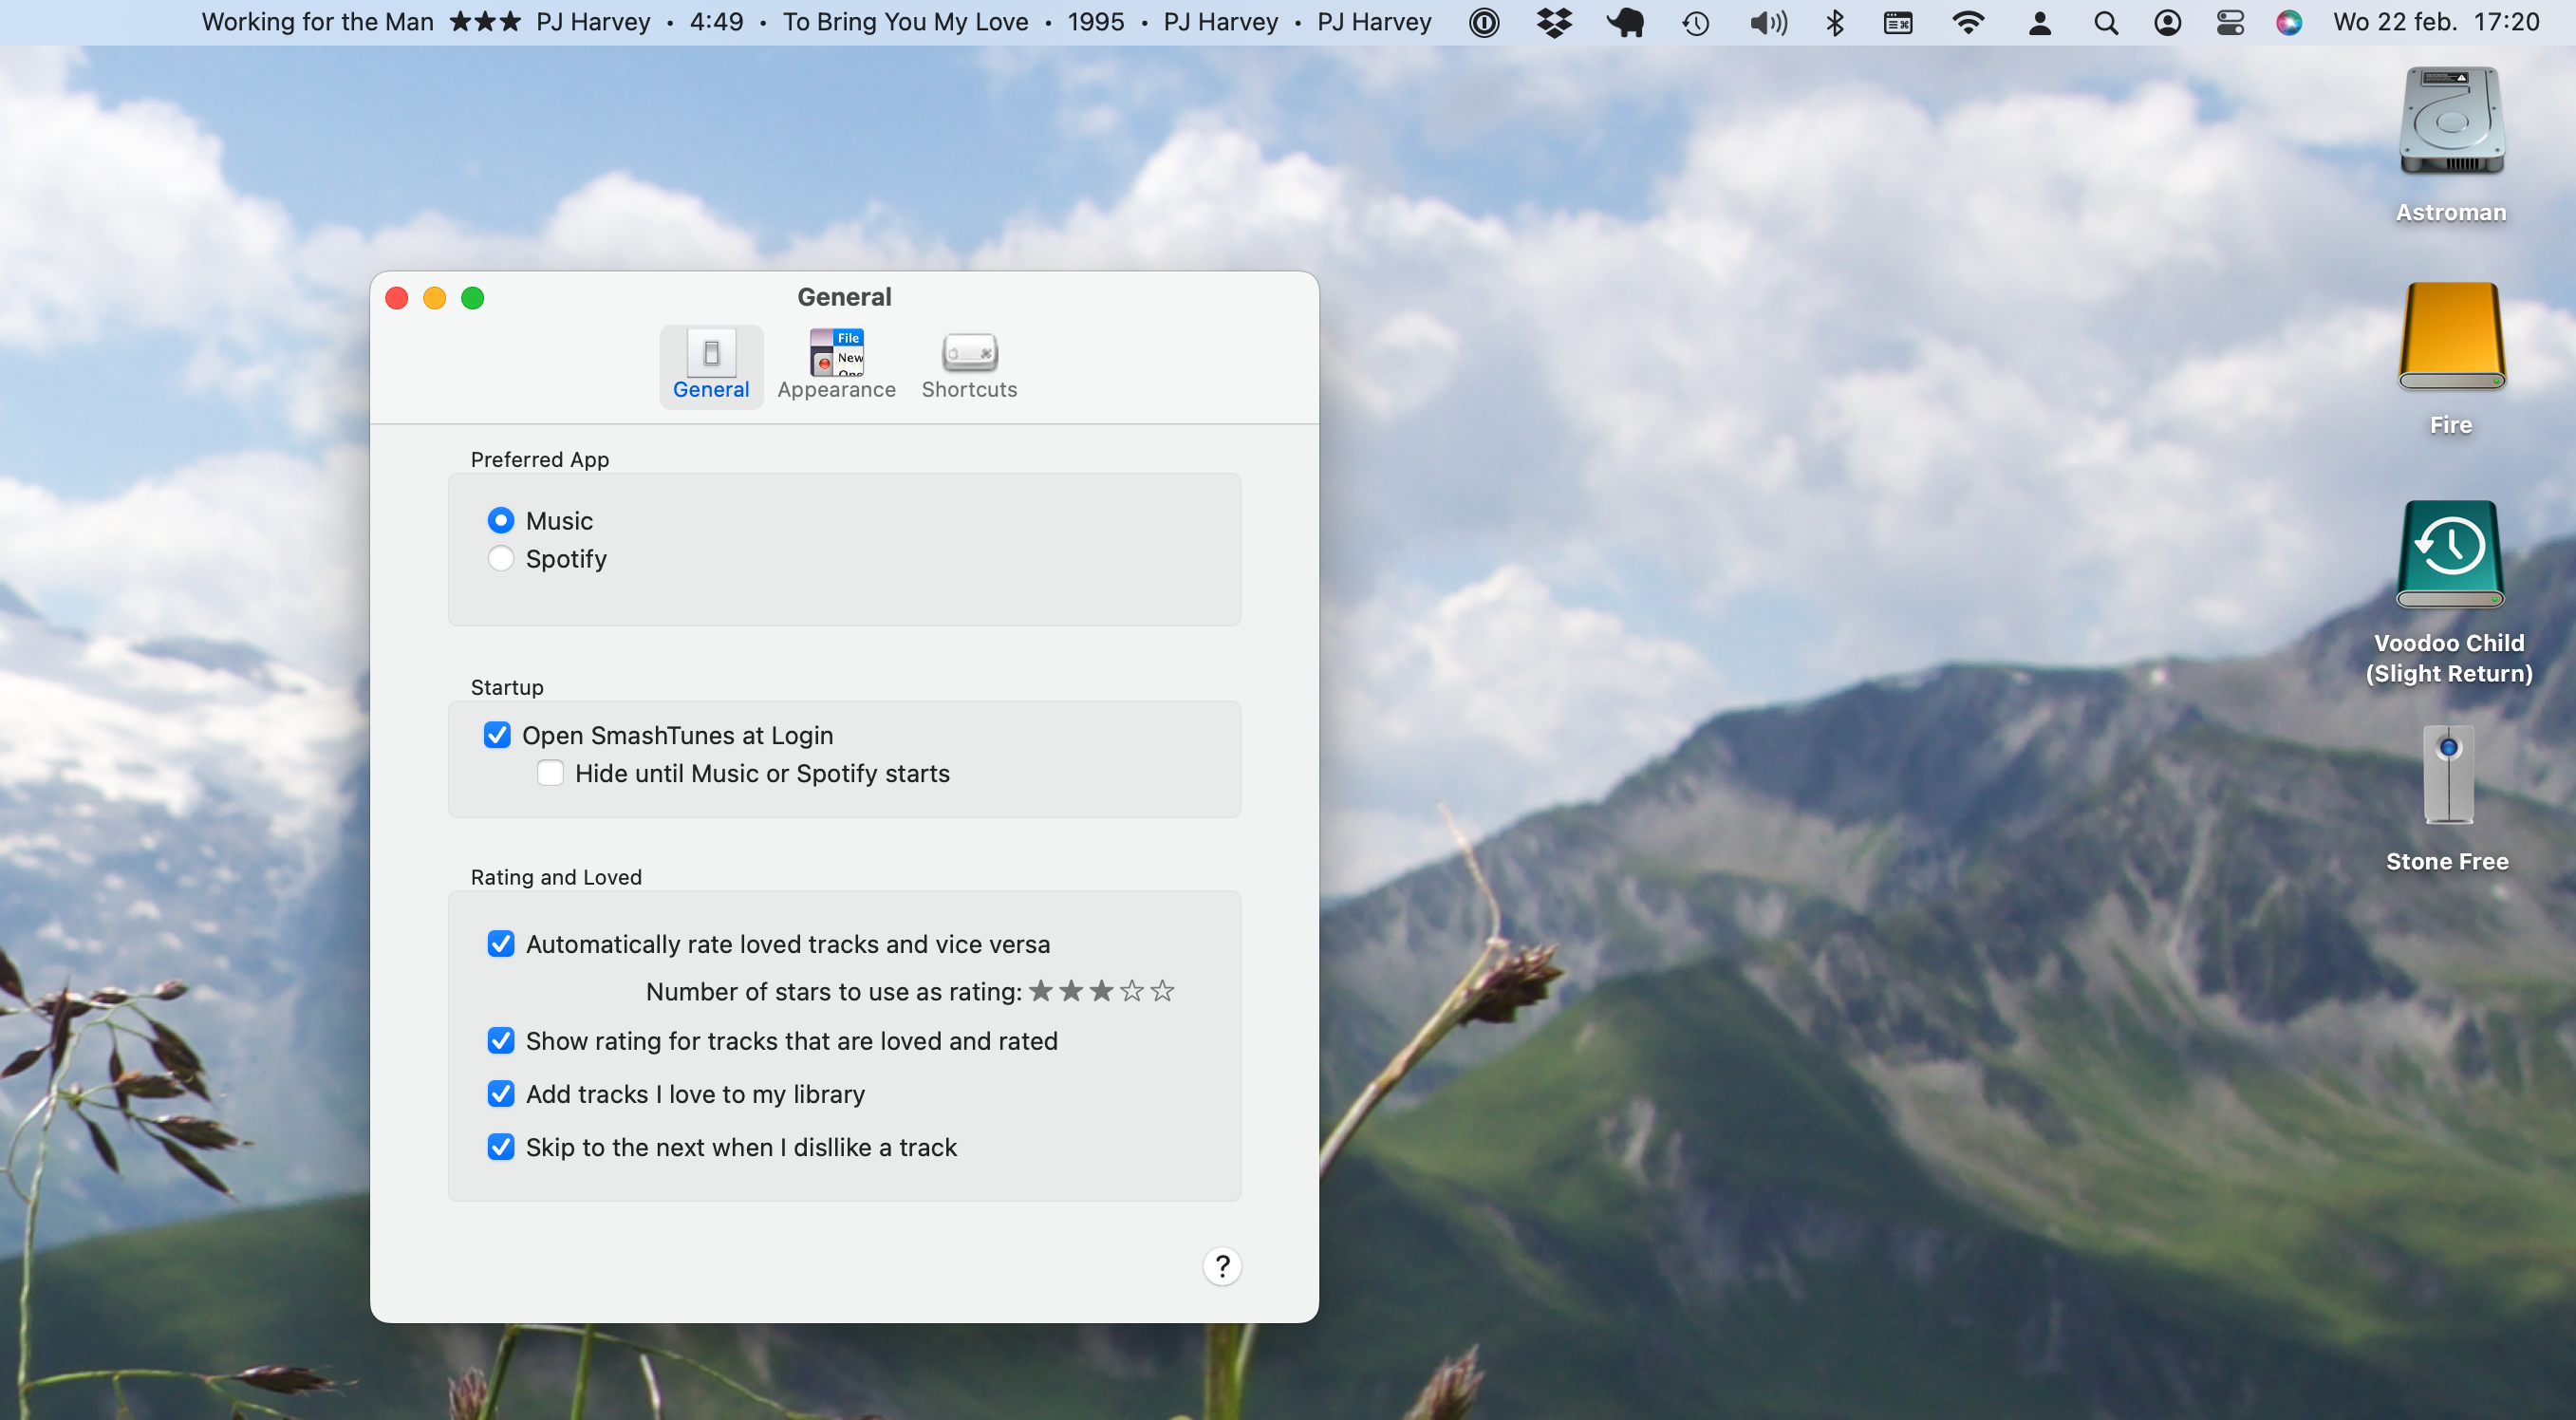
Task: Set rating to two stars
Action: tap(1071, 991)
